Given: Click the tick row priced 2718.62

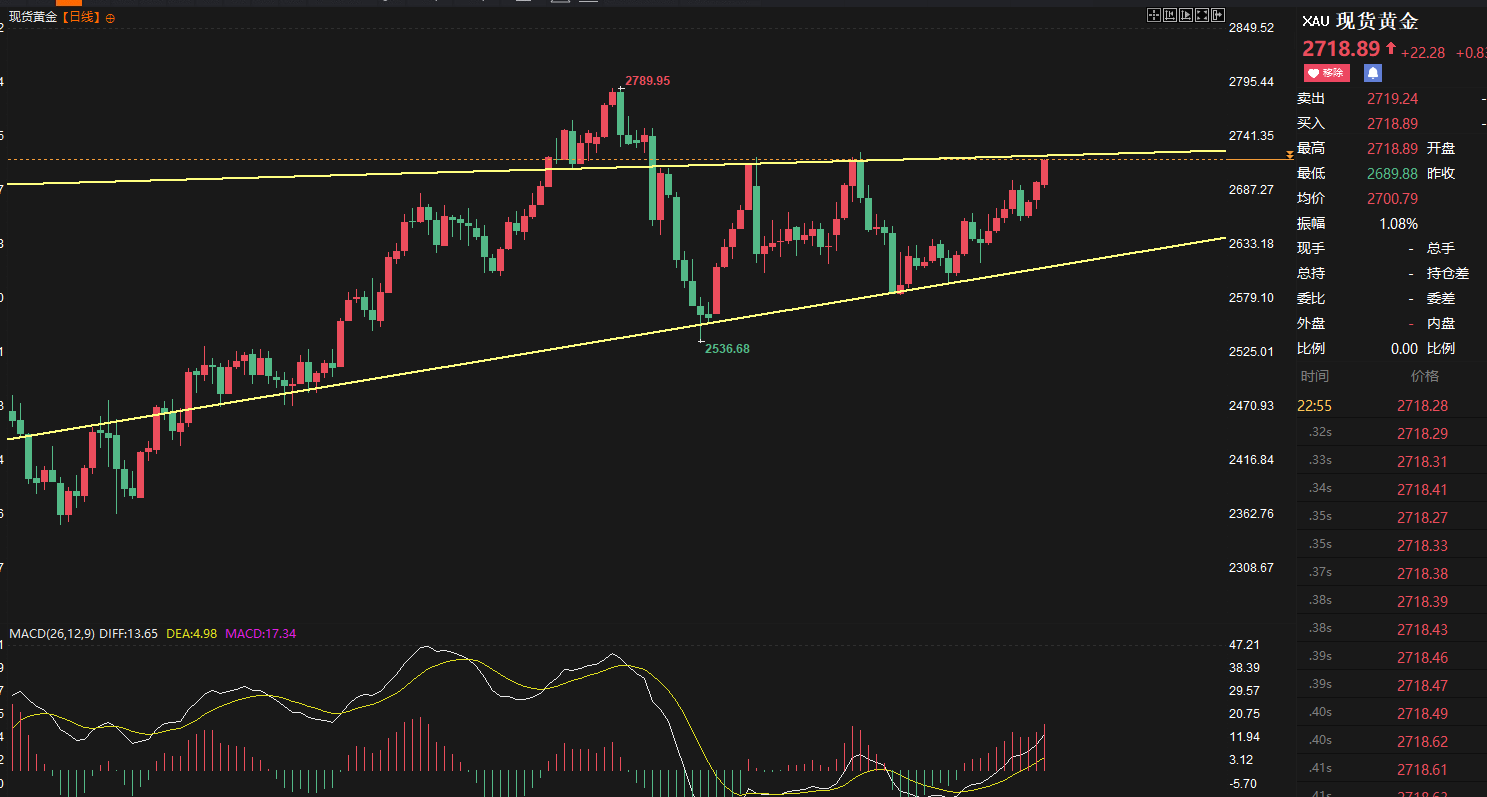Looking at the screenshot, I should (x=1392, y=742).
